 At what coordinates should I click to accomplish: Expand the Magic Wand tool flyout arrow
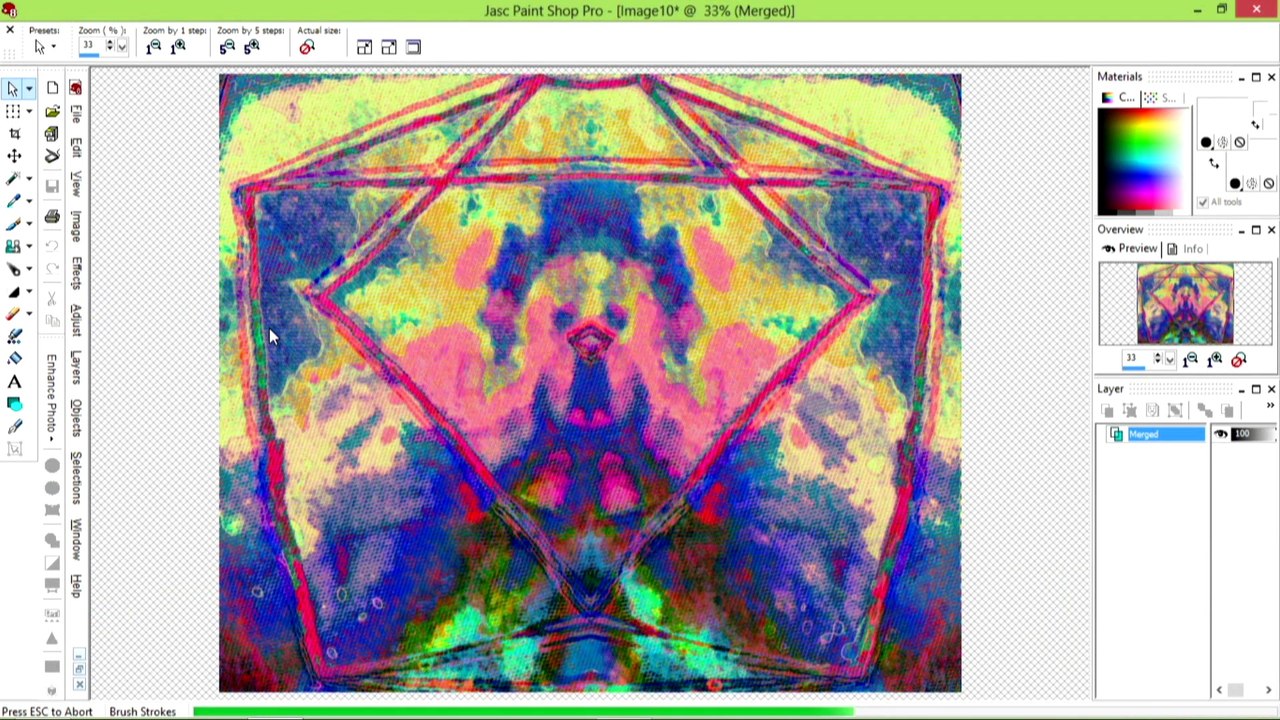point(29,178)
